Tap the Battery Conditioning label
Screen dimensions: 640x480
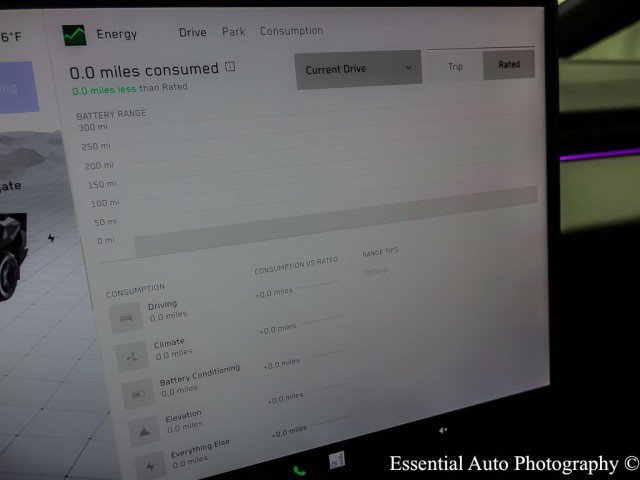click(x=200, y=375)
